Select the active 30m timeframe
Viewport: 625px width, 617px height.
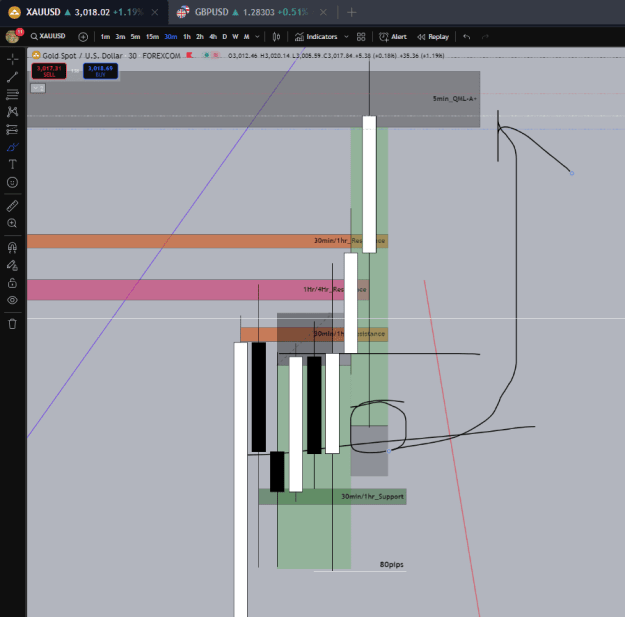click(x=171, y=37)
